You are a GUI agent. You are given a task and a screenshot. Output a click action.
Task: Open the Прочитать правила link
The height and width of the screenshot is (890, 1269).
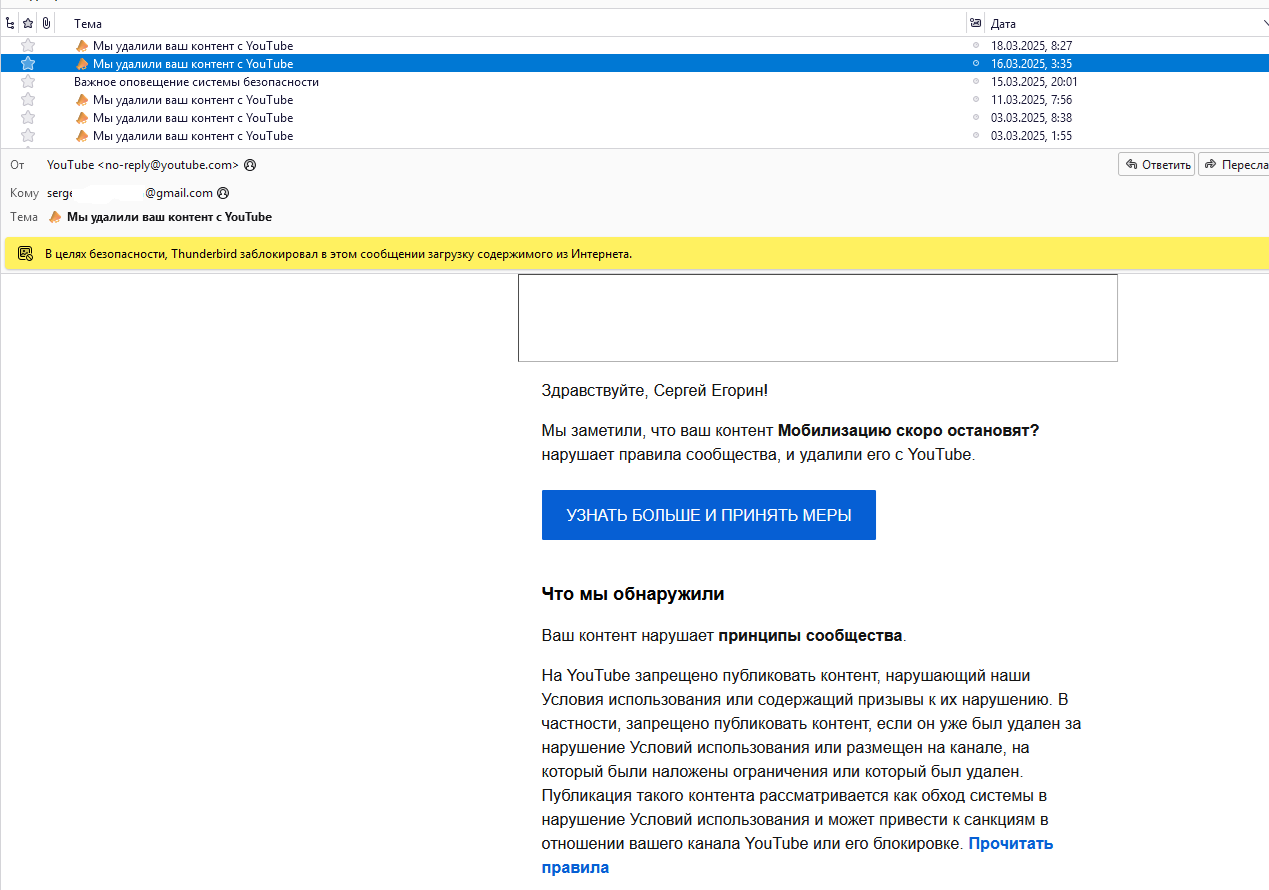(798, 855)
